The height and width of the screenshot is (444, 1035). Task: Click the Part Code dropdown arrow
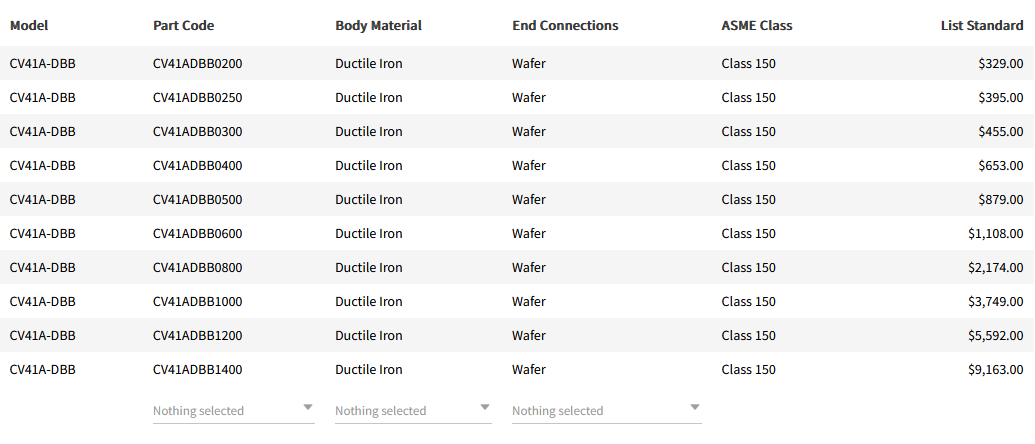point(308,408)
